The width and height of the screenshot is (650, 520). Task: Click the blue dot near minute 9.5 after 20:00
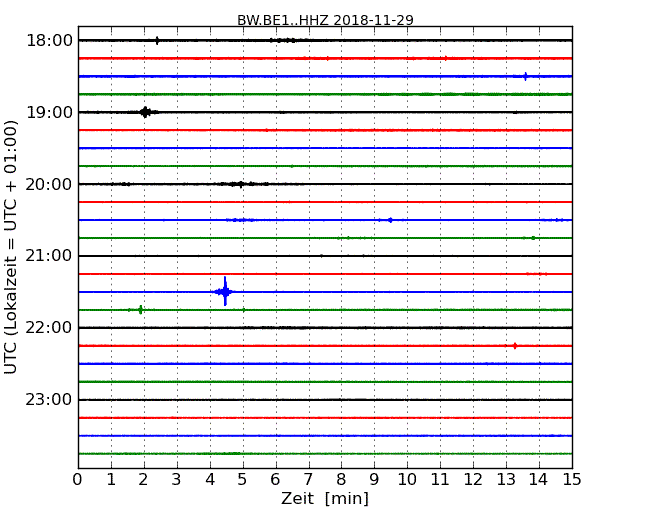[390, 220]
